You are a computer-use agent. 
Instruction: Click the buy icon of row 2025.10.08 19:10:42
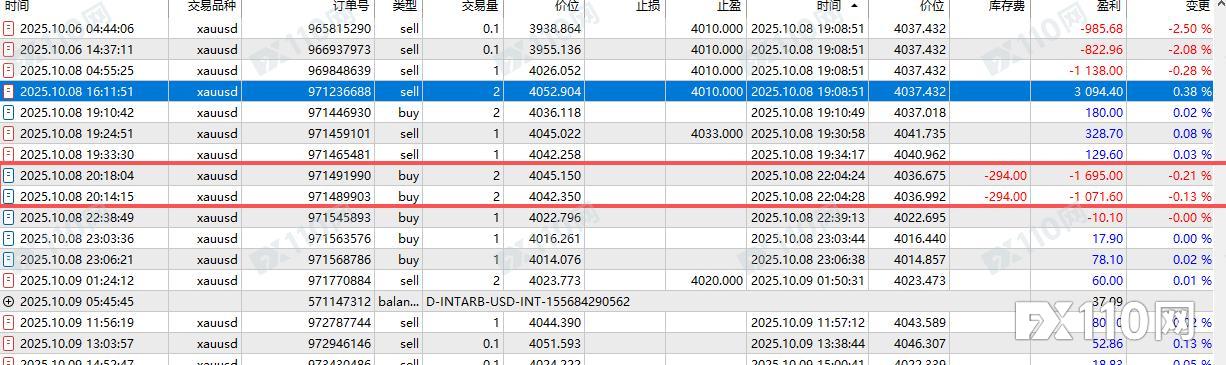[9, 112]
